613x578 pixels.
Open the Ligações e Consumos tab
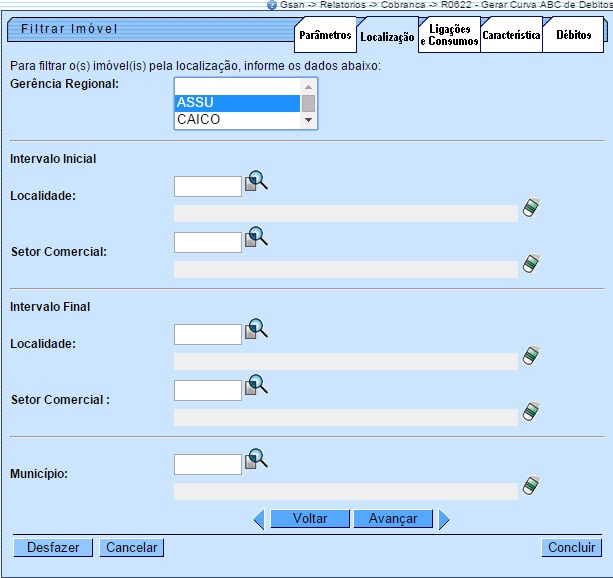pyautogui.click(x=448, y=36)
